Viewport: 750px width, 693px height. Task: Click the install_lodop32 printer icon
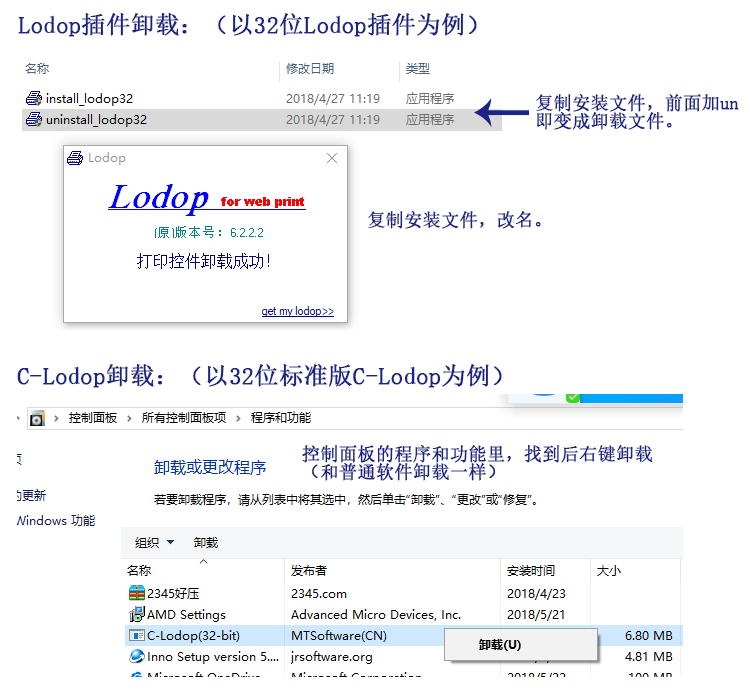pyautogui.click(x=33, y=99)
